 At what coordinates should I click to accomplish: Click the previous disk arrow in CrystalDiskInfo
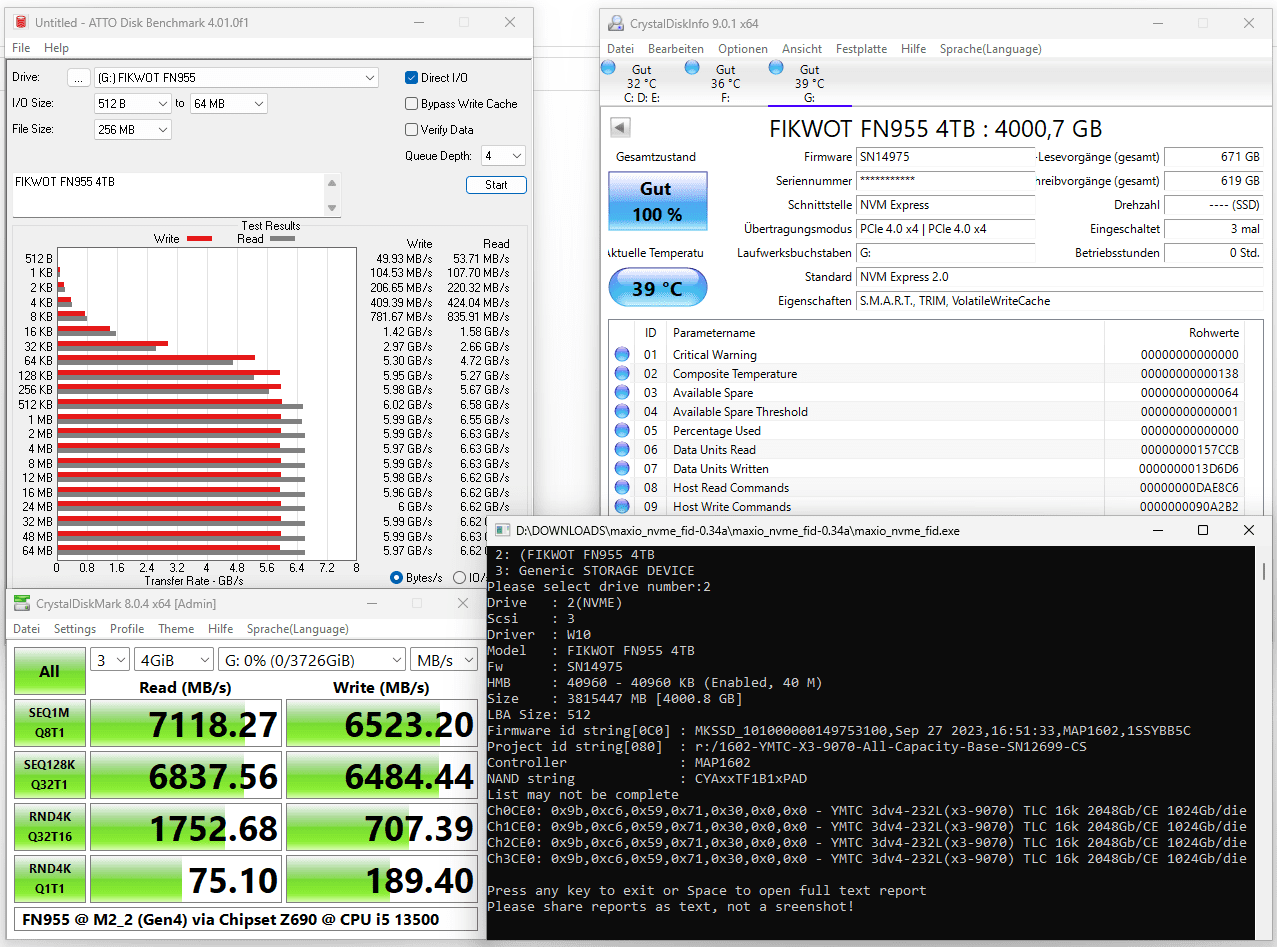point(619,128)
